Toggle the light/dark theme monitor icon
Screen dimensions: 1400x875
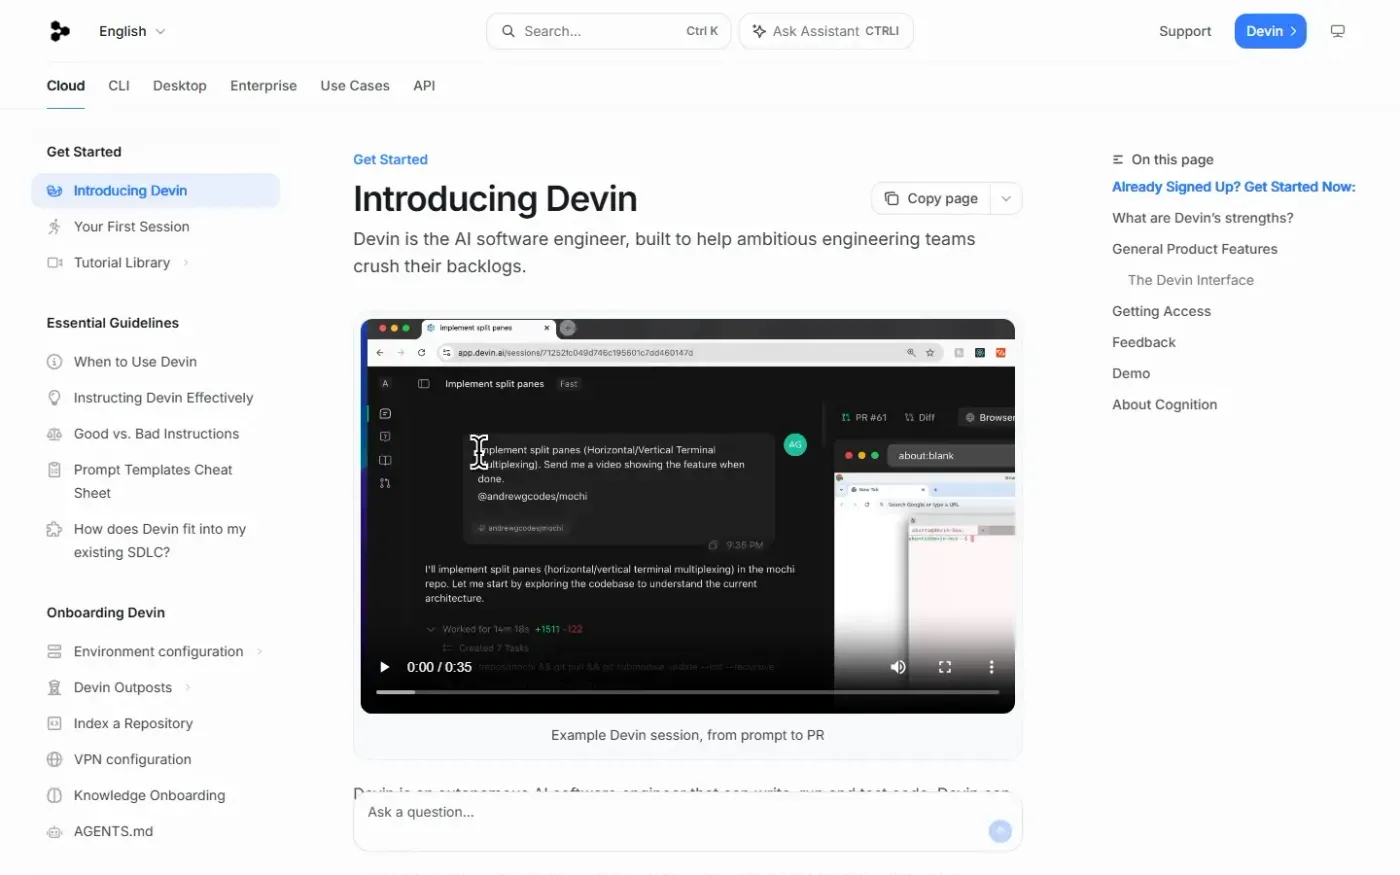1337,31
